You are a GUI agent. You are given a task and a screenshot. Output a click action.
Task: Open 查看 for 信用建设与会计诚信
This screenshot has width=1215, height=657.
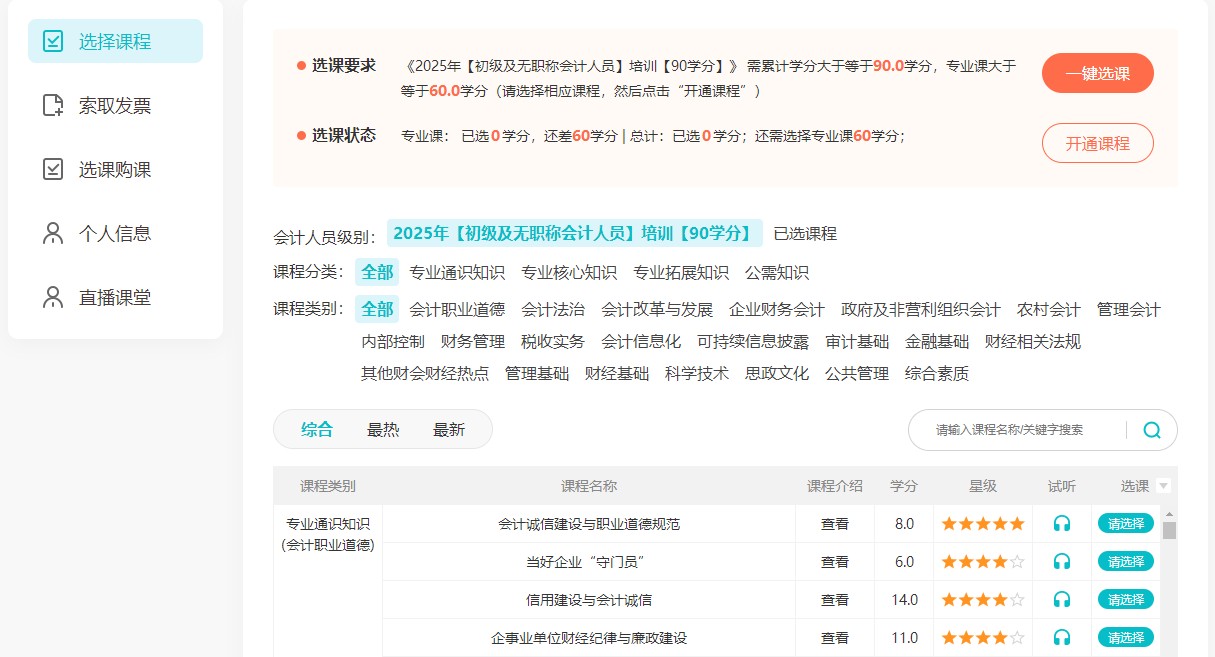834,599
